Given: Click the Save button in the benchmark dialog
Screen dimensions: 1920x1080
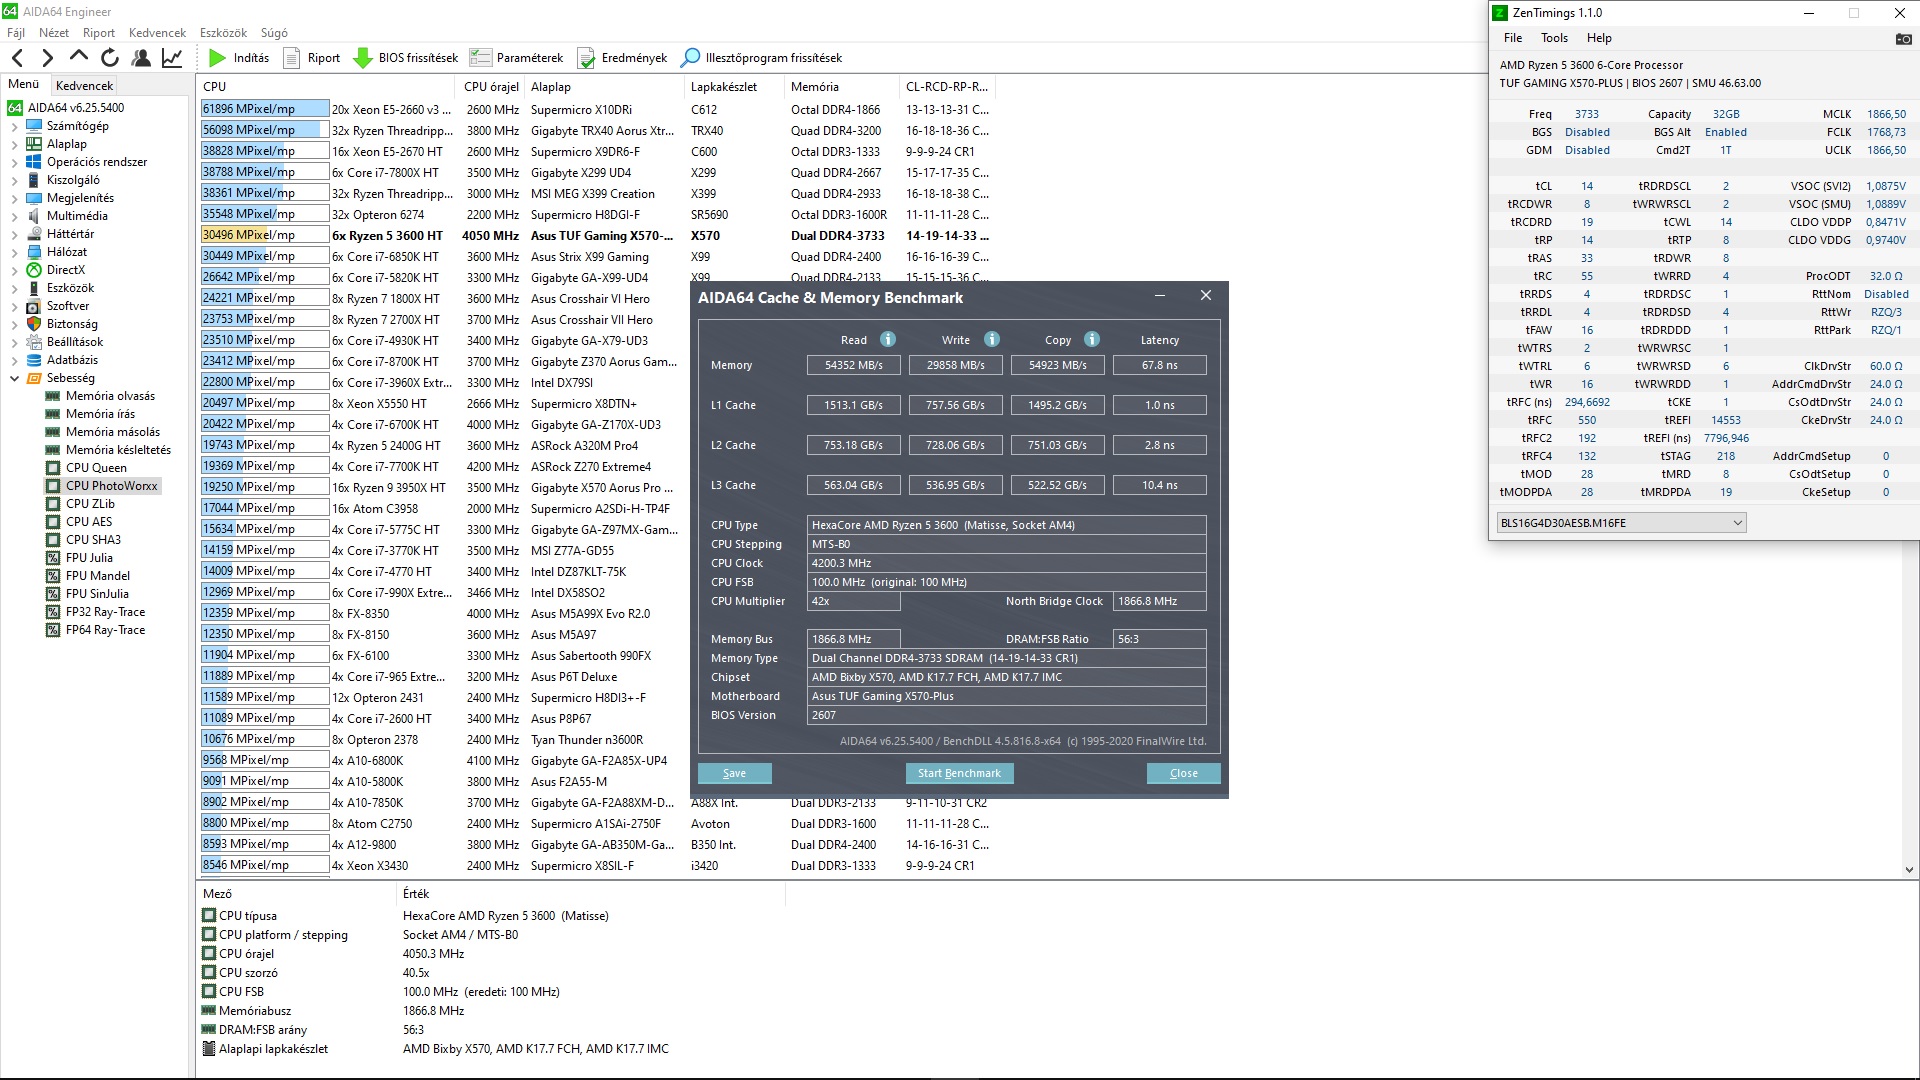Looking at the screenshot, I should (x=734, y=773).
